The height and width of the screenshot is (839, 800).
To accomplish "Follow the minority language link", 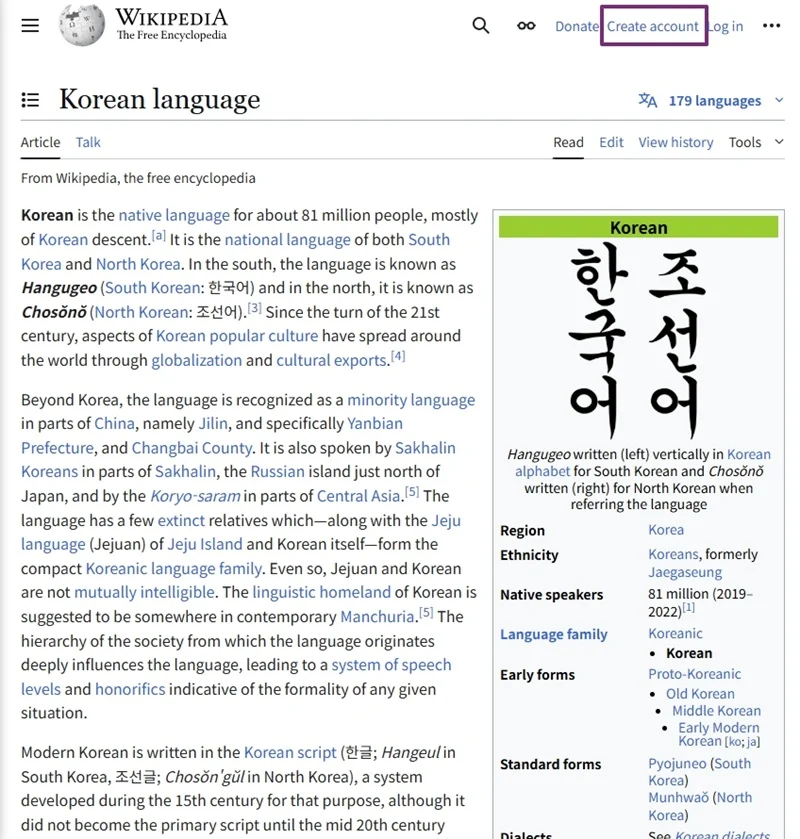I will (x=411, y=400).
